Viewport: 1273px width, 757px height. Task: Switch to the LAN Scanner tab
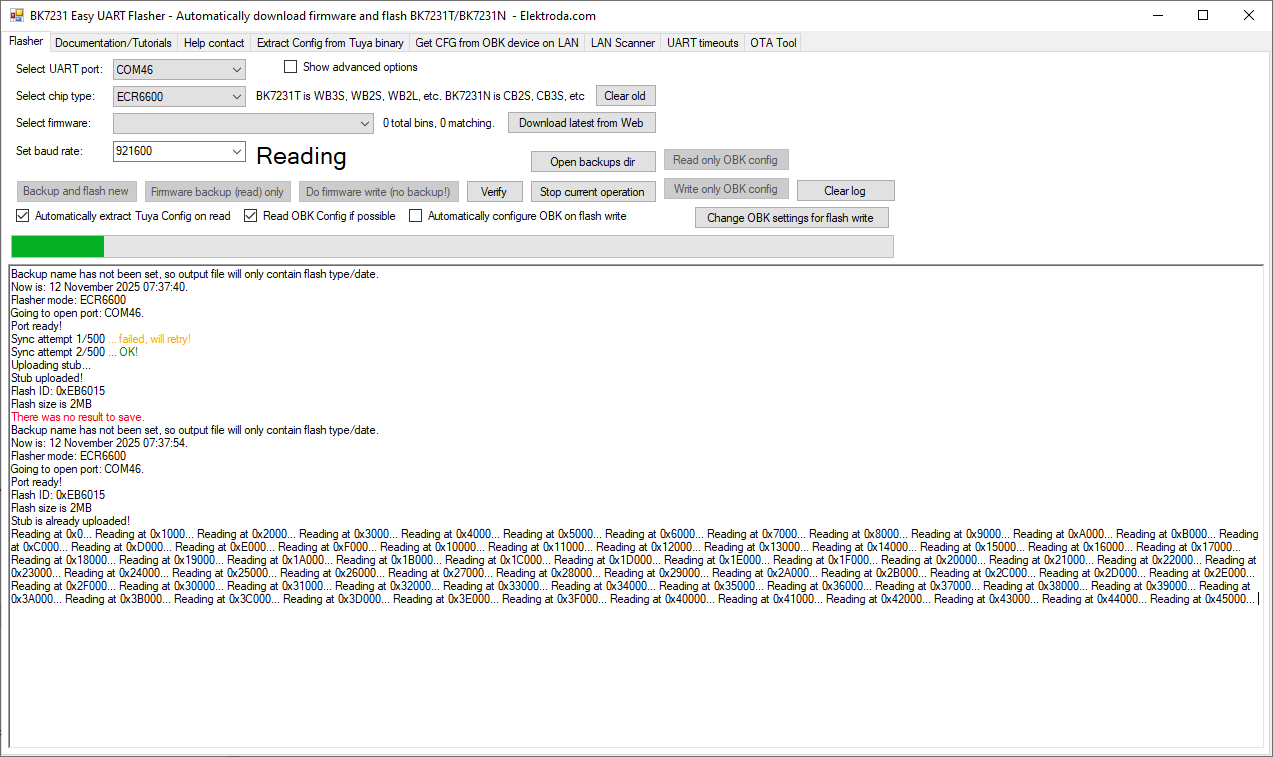(x=623, y=43)
